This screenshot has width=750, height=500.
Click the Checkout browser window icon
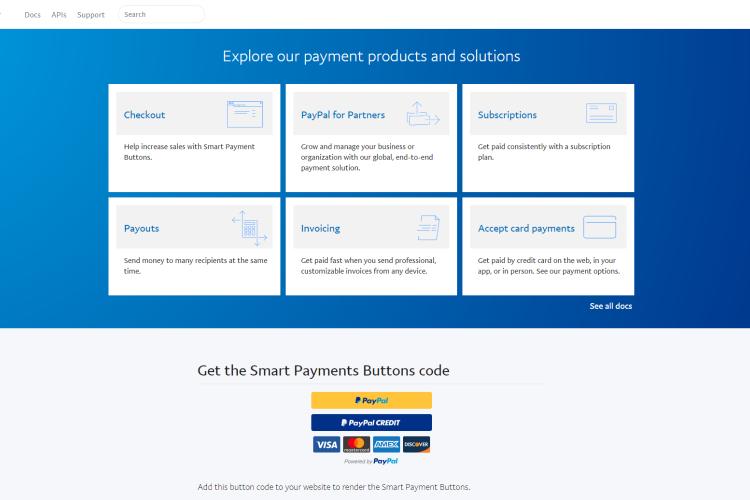point(245,114)
